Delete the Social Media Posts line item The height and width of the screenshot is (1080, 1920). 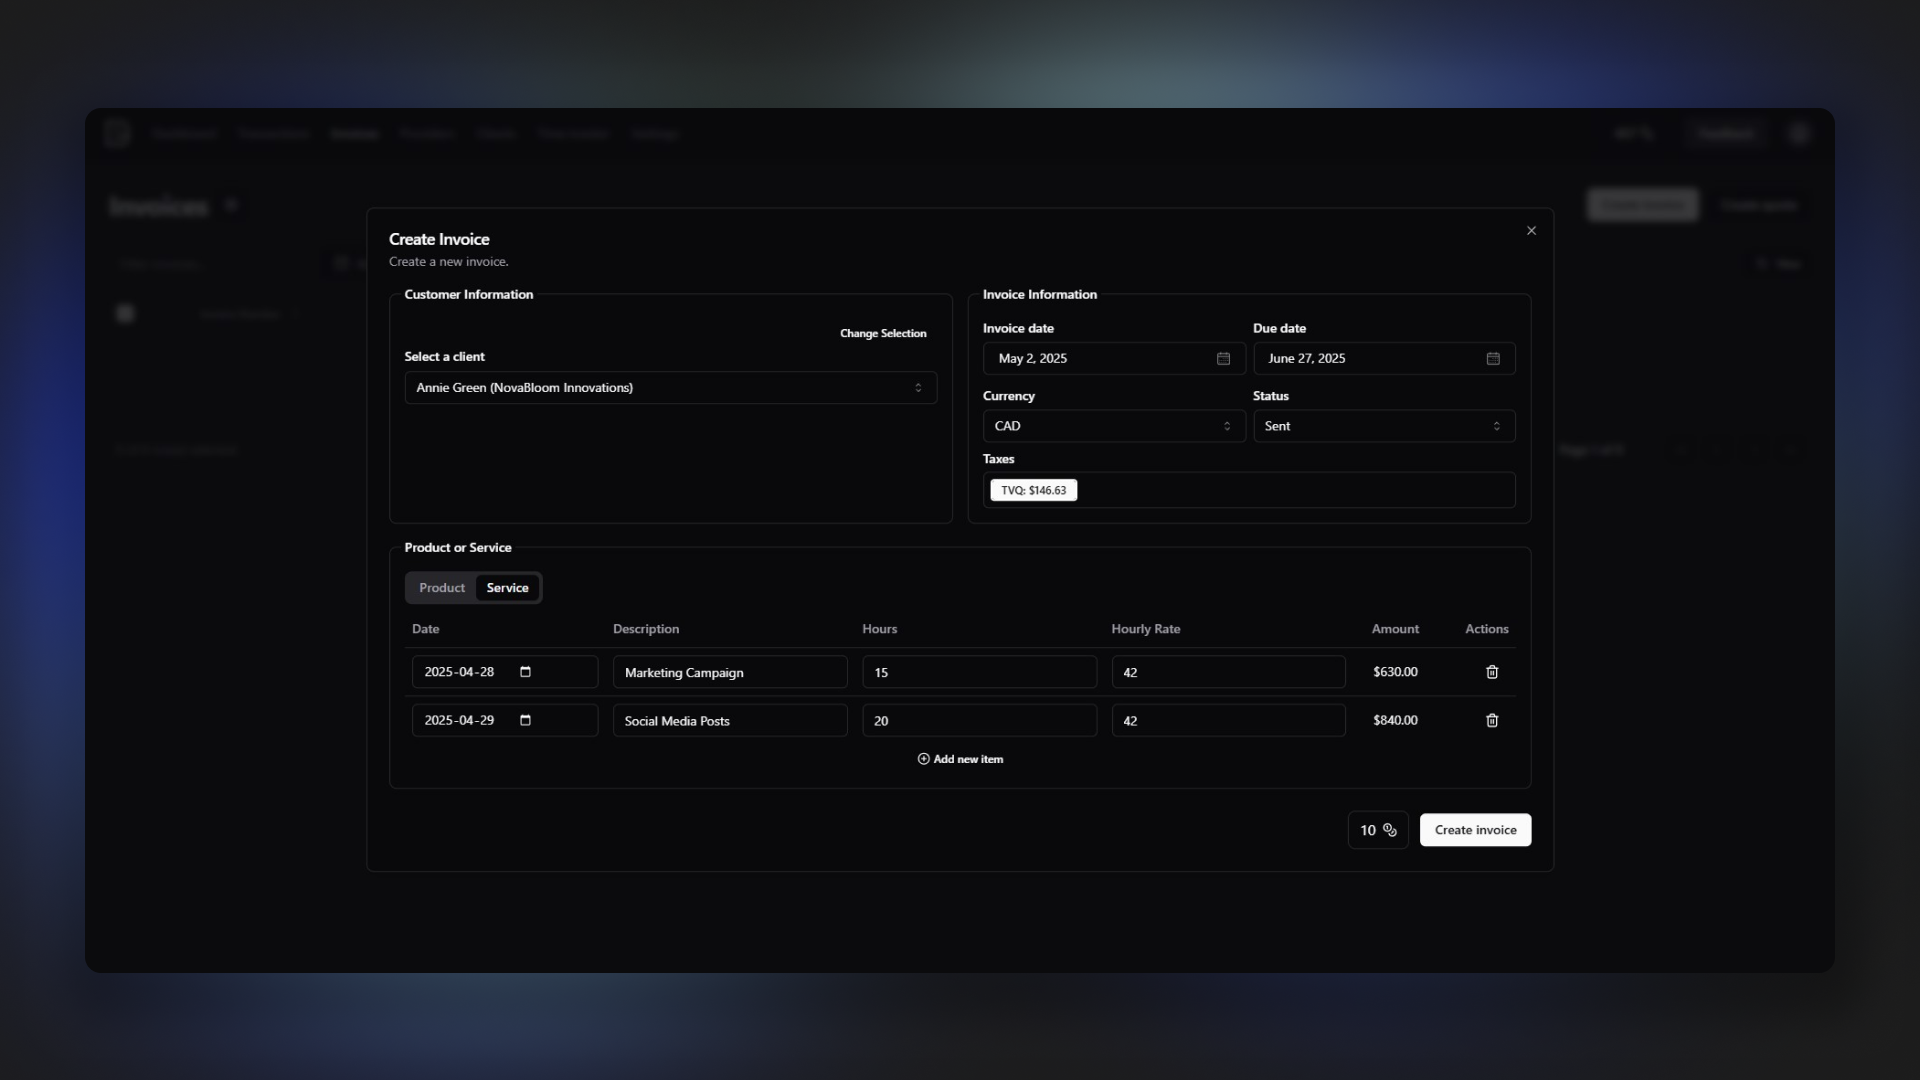[1491, 720]
